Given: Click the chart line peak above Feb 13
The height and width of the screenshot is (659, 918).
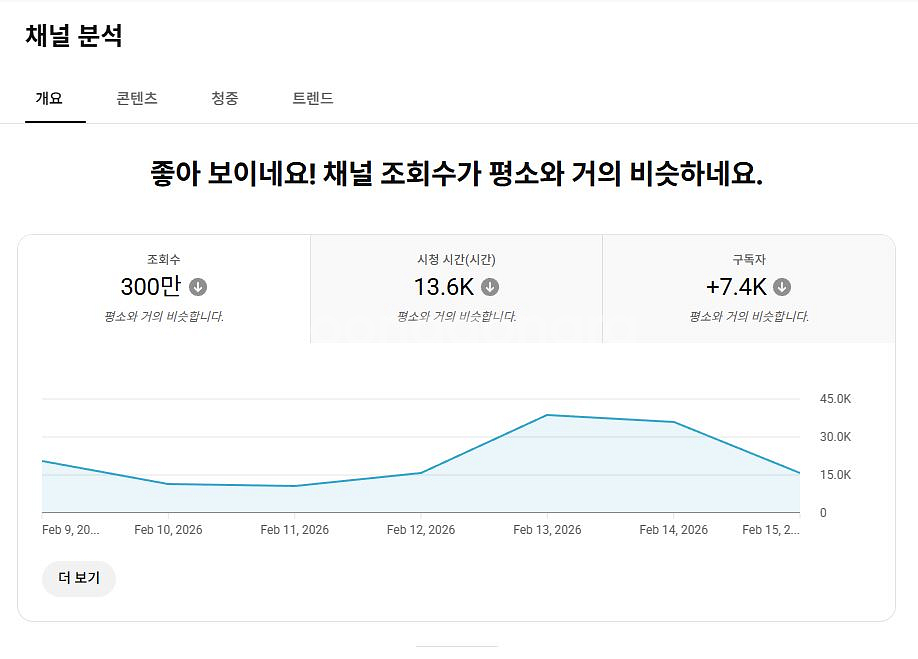Looking at the screenshot, I should click(x=547, y=415).
